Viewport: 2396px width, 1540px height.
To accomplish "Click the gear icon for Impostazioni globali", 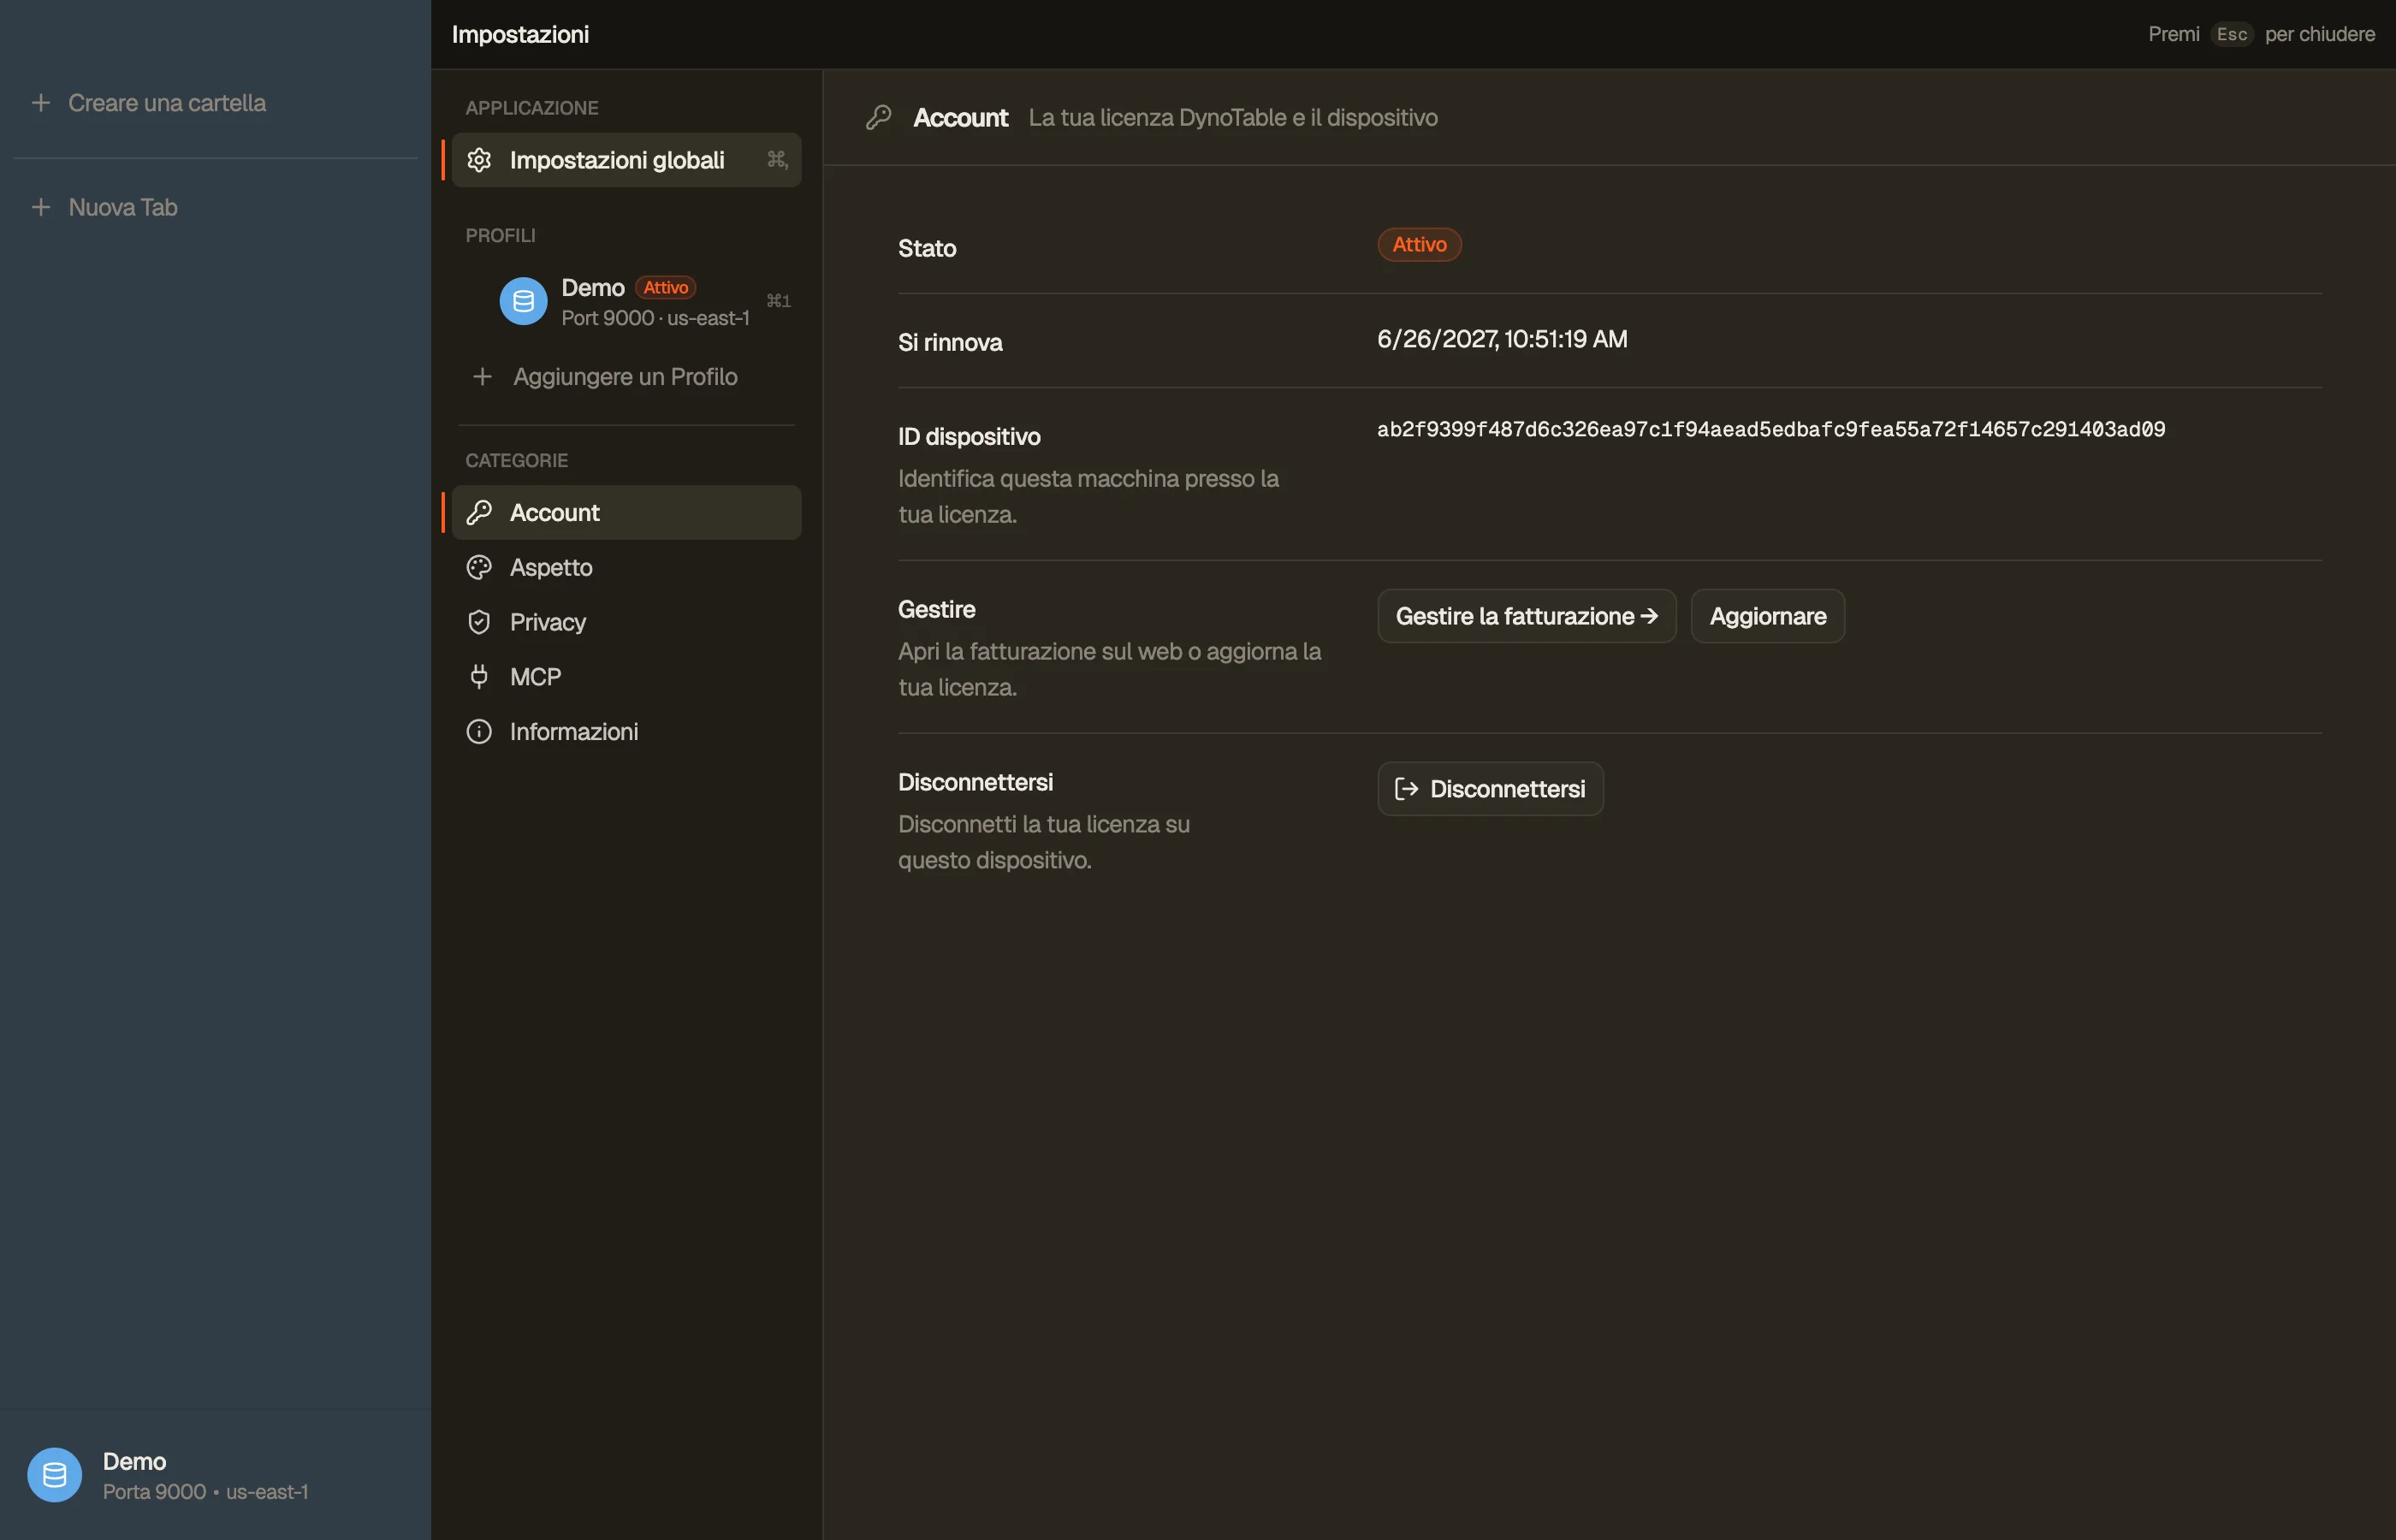I will pos(479,160).
